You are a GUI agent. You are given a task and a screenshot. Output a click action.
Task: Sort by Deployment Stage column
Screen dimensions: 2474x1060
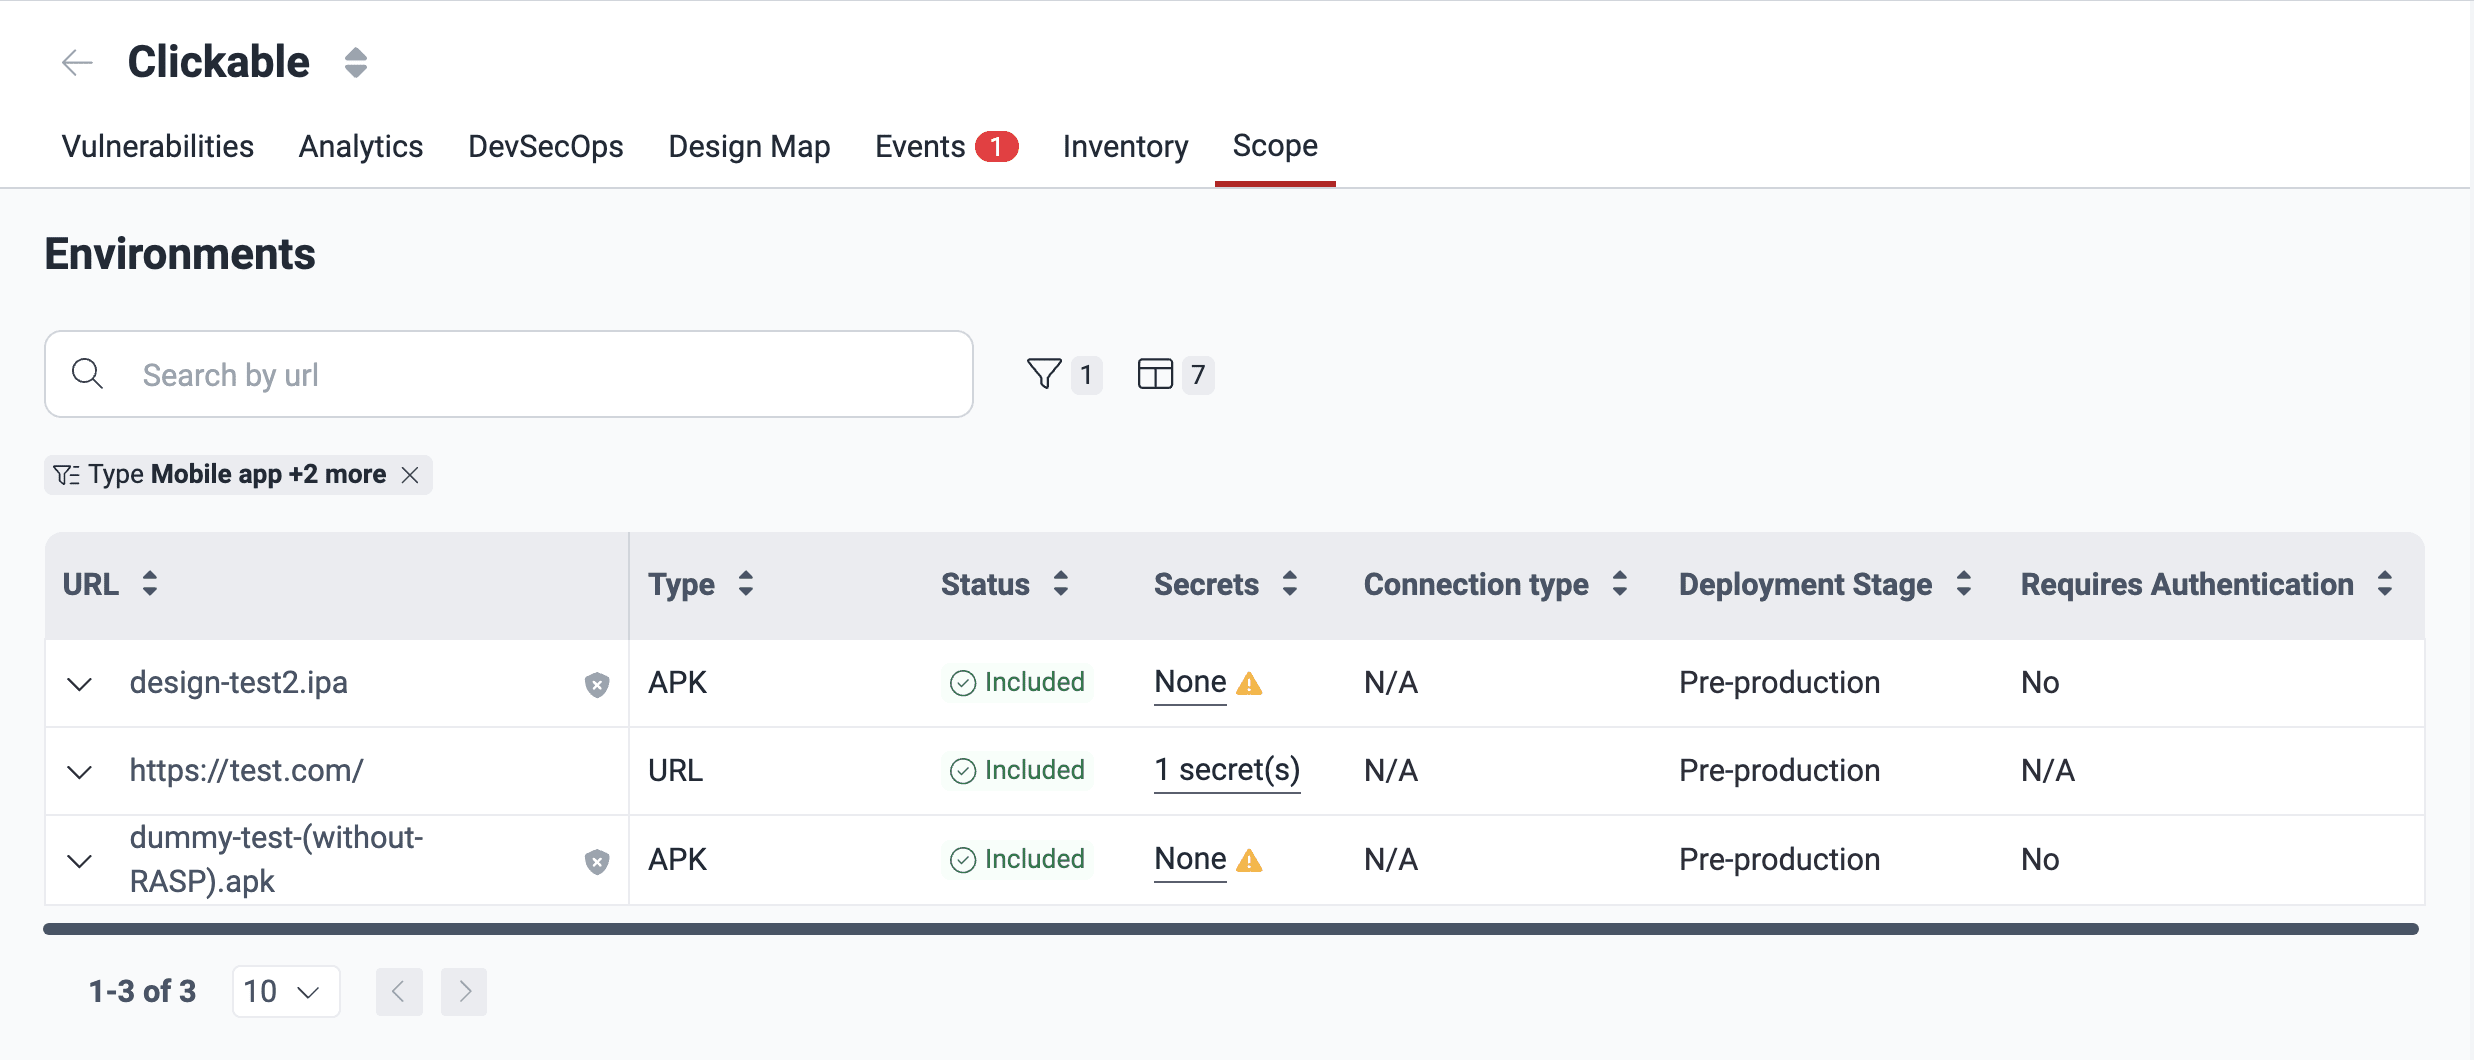tap(1963, 583)
